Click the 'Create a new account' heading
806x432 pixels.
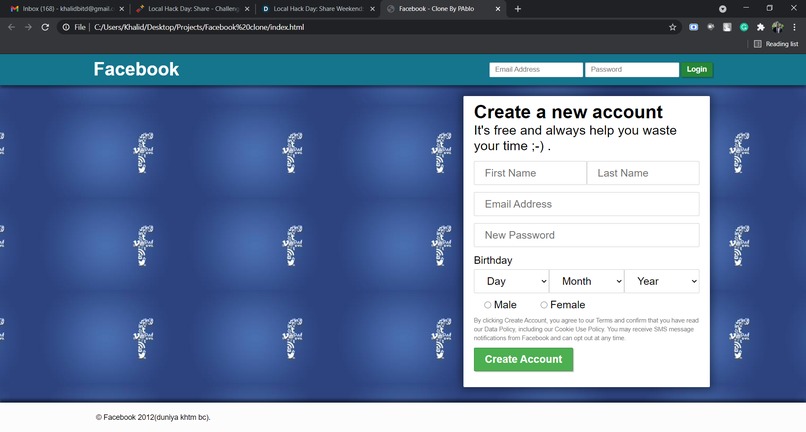[568, 112]
